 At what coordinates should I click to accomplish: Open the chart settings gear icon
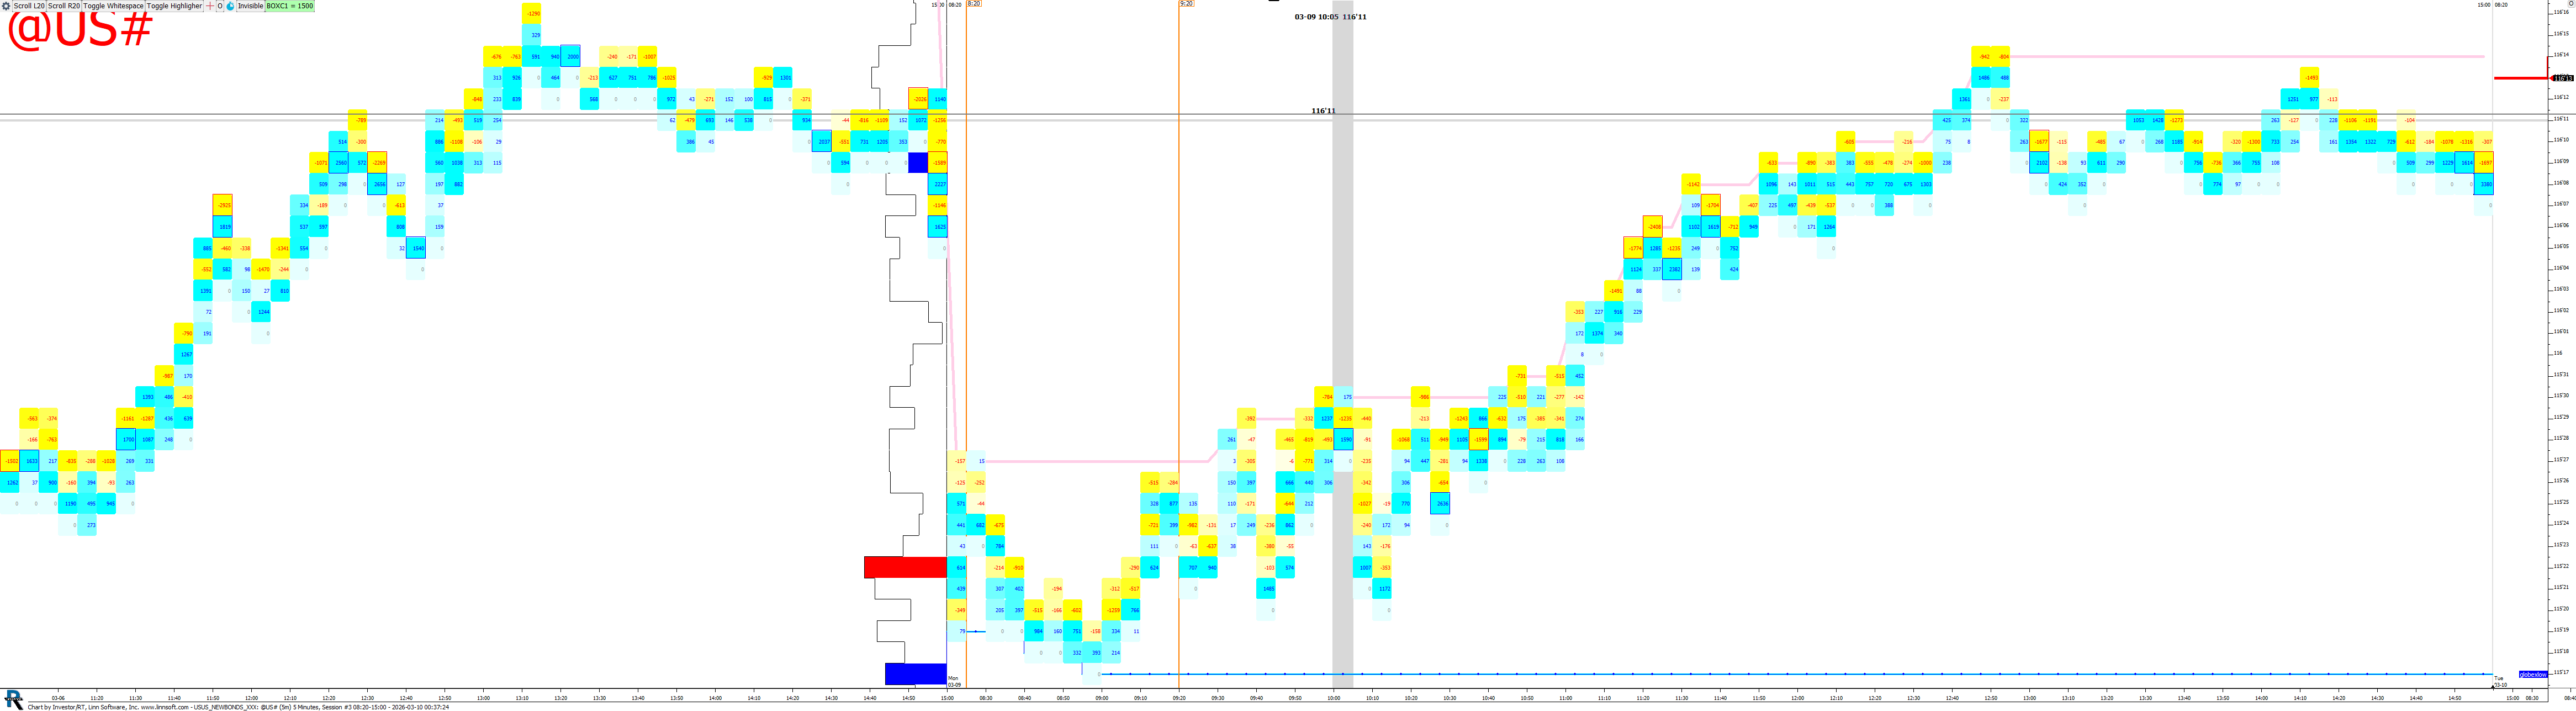point(6,6)
